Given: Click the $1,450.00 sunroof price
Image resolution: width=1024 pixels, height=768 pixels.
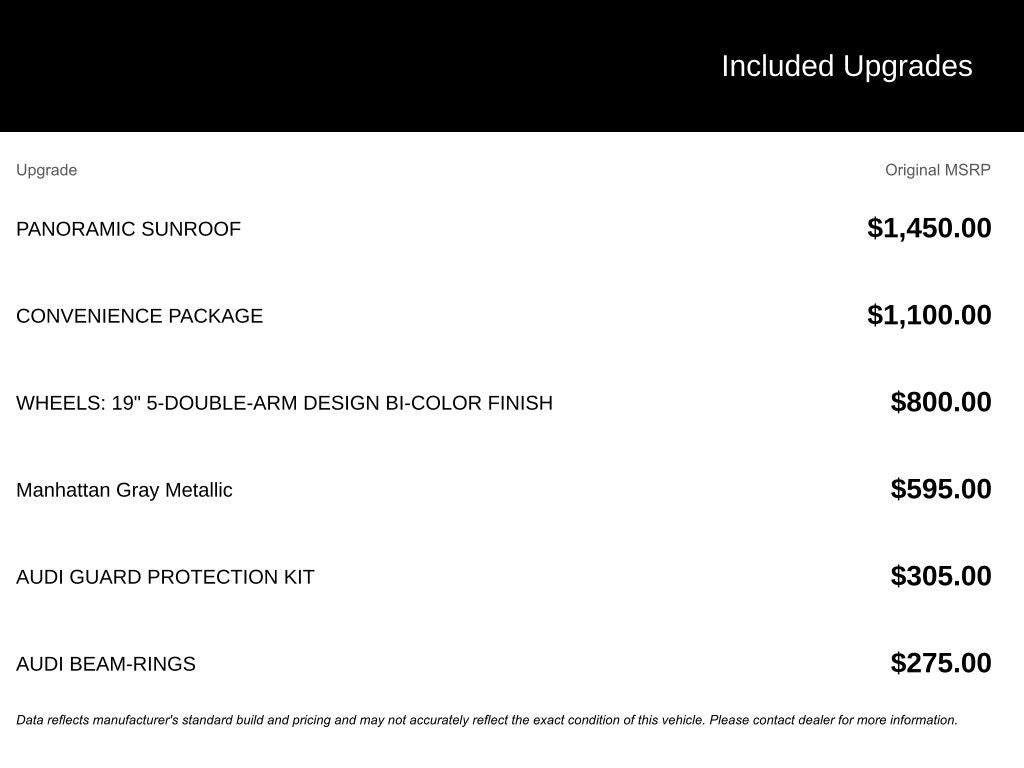Looking at the screenshot, I should 929,228.
